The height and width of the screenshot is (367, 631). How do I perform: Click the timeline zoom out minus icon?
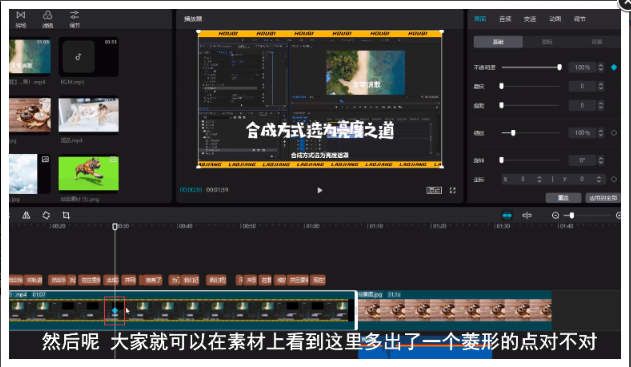coord(555,216)
